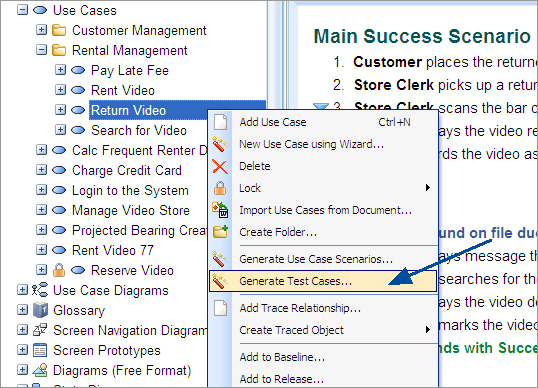Viewport: 538px width, 388px height.
Task: Expand the Screen Prototypes node
Action: click(22, 350)
